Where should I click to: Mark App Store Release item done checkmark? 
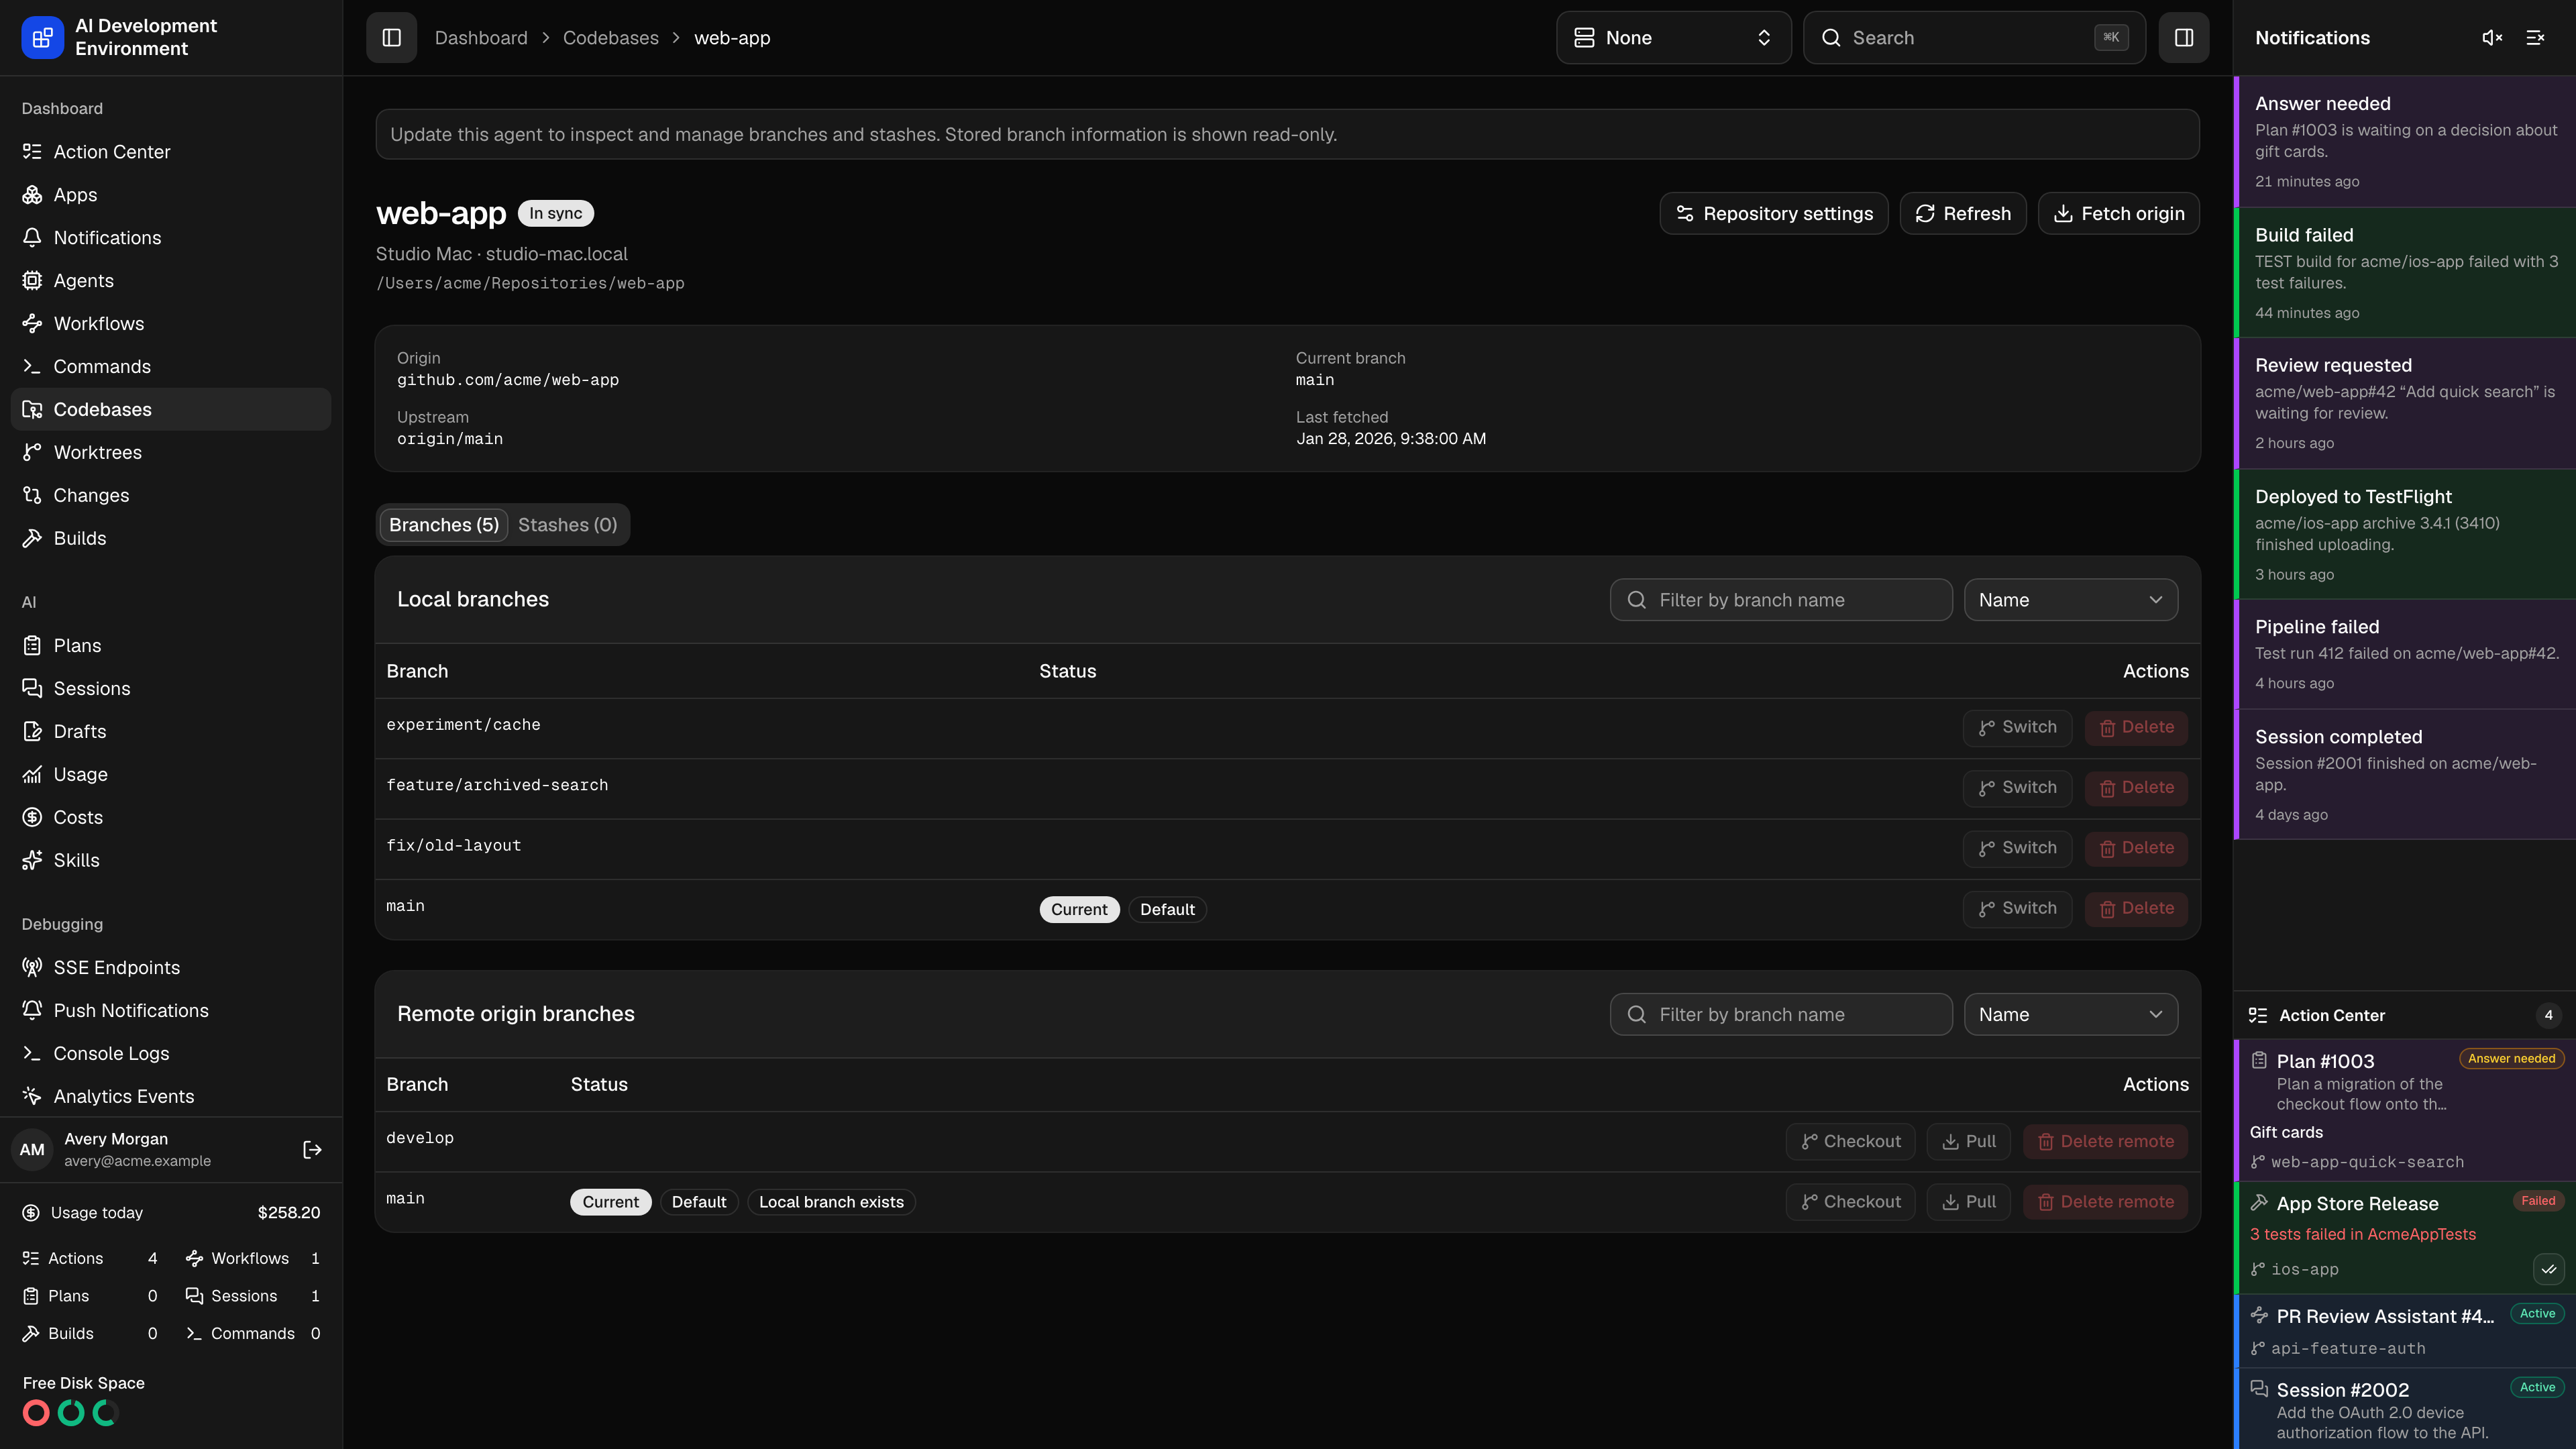click(x=2548, y=1270)
